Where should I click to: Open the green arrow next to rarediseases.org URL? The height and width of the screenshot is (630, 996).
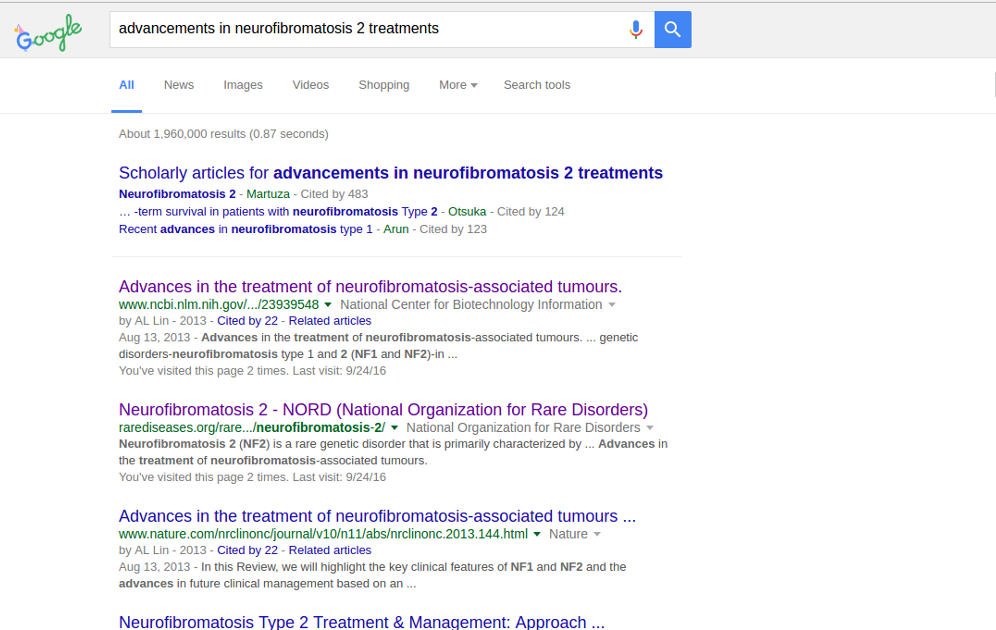pos(395,428)
